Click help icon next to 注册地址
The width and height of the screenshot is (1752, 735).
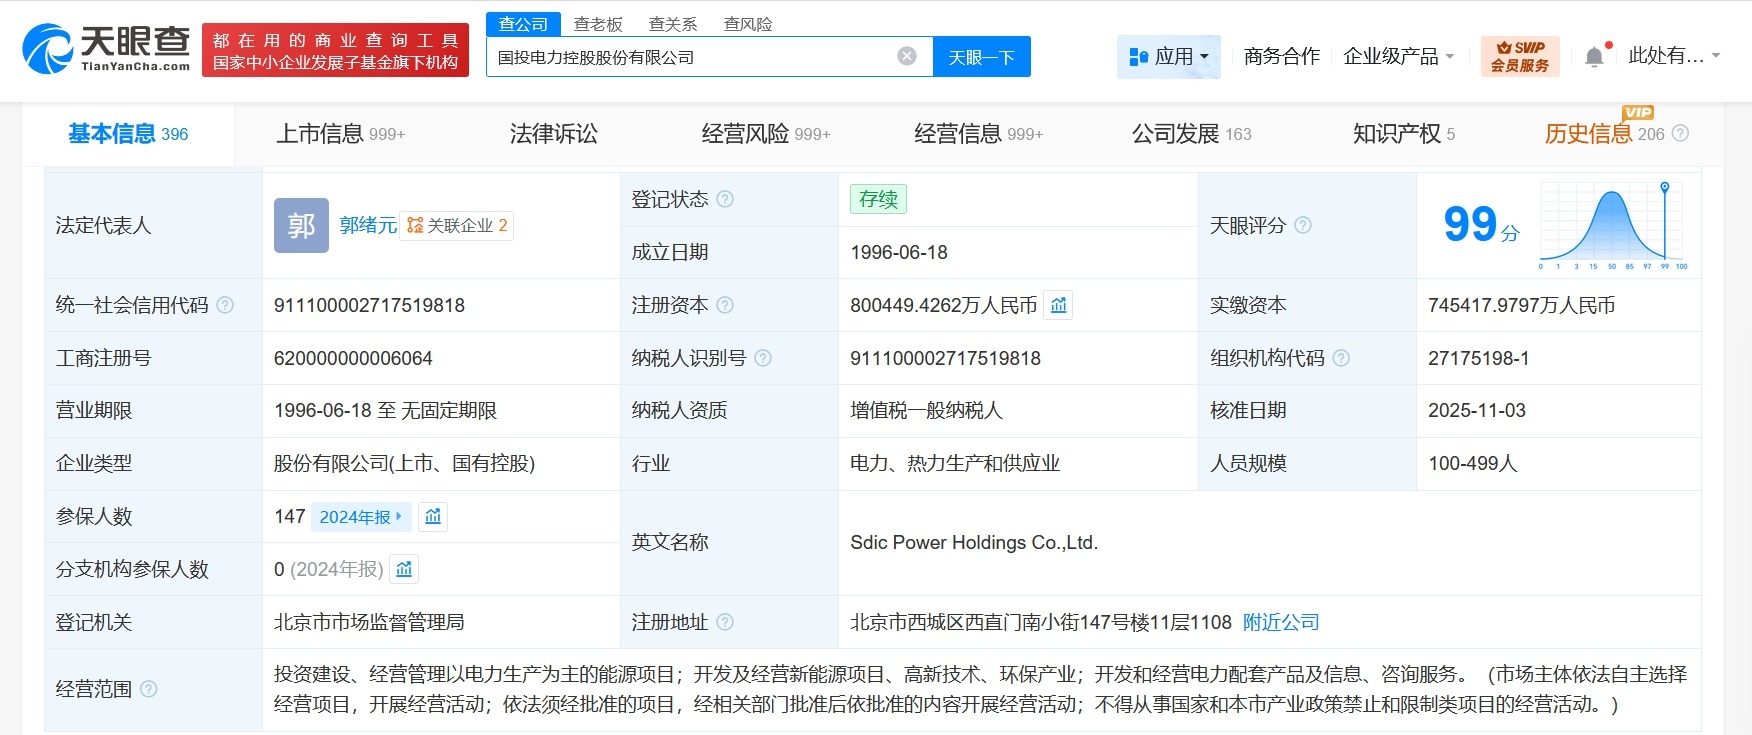coord(725,622)
